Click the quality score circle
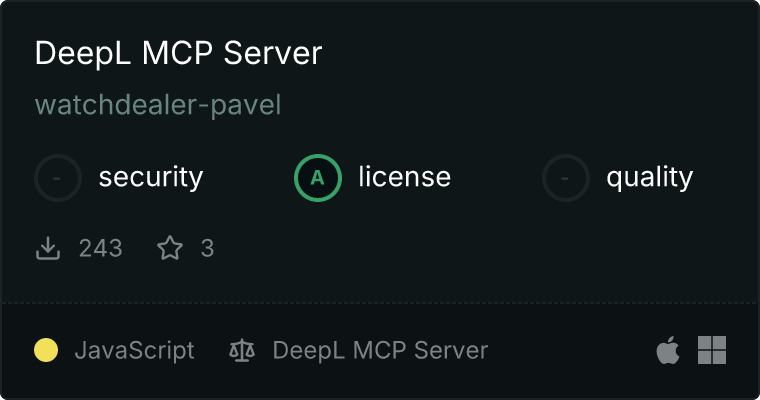This screenshot has width=760, height=400. pyautogui.click(x=566, y=178)
